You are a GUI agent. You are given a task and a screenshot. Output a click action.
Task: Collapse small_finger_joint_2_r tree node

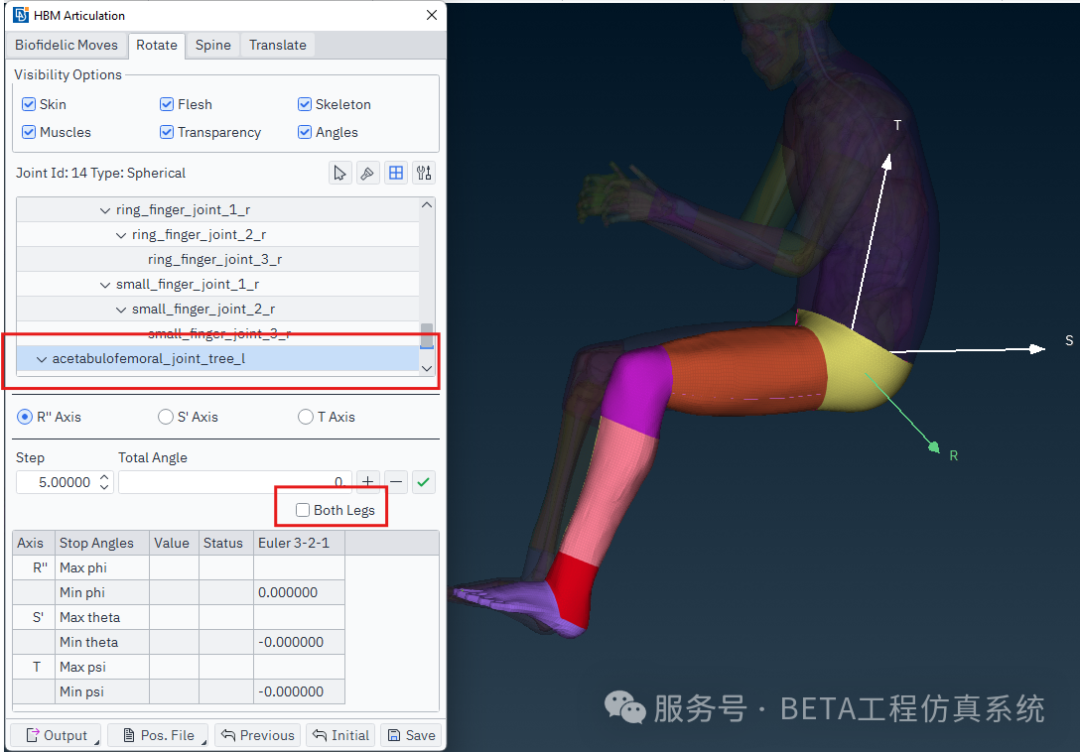[121, 309]
